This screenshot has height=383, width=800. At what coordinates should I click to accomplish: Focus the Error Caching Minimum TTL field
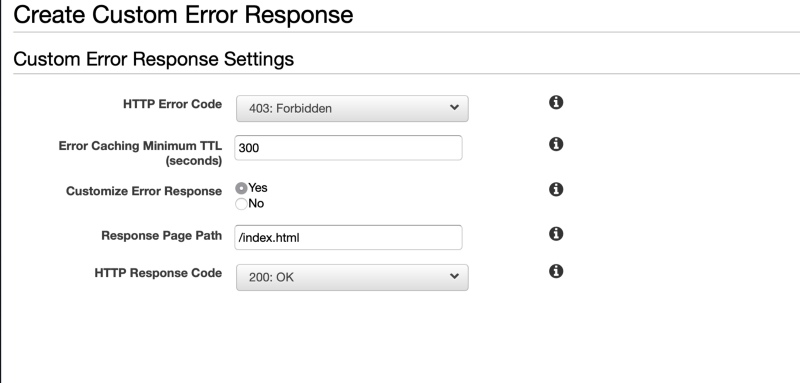(348, 148)
